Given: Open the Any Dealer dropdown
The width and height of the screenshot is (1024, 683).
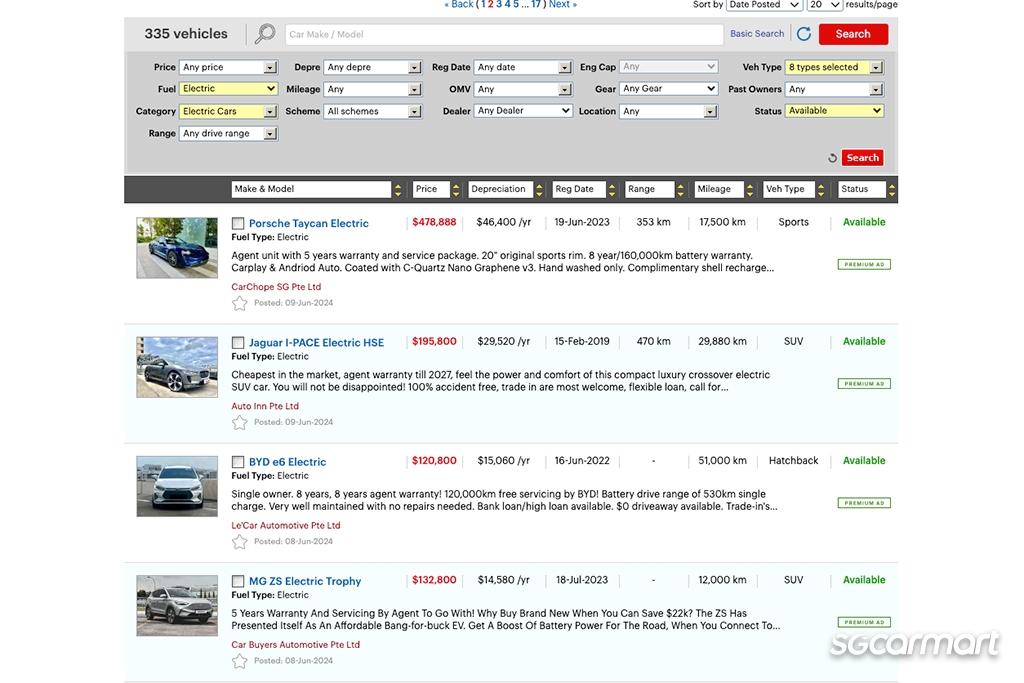Looking at the screenshot, I should [523, 111].
